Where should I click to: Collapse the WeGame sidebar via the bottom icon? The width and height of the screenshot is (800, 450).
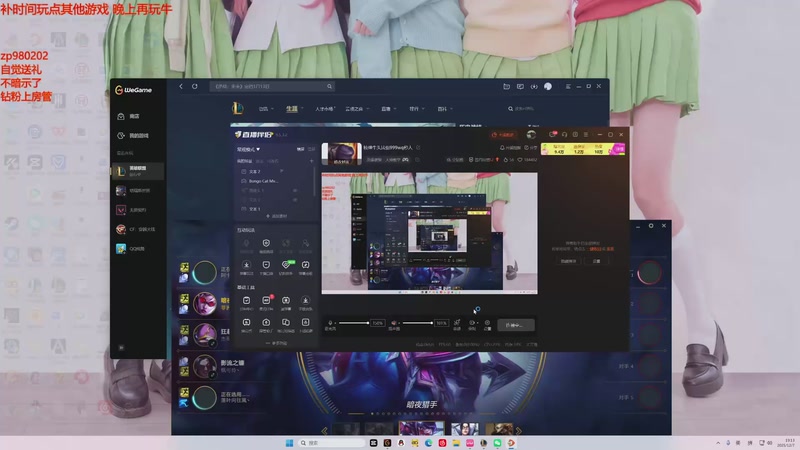click(121, 347)
